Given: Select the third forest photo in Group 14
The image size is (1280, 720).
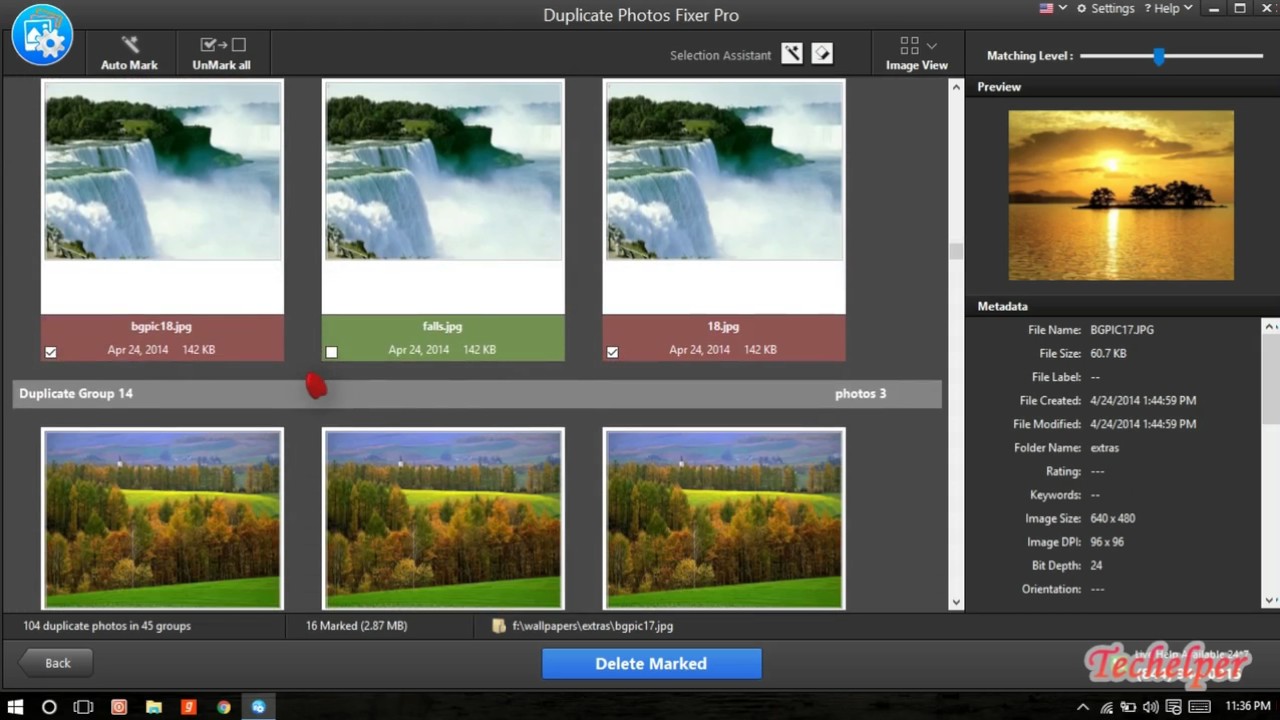Looking at the screenshot, I should (724, 519).
